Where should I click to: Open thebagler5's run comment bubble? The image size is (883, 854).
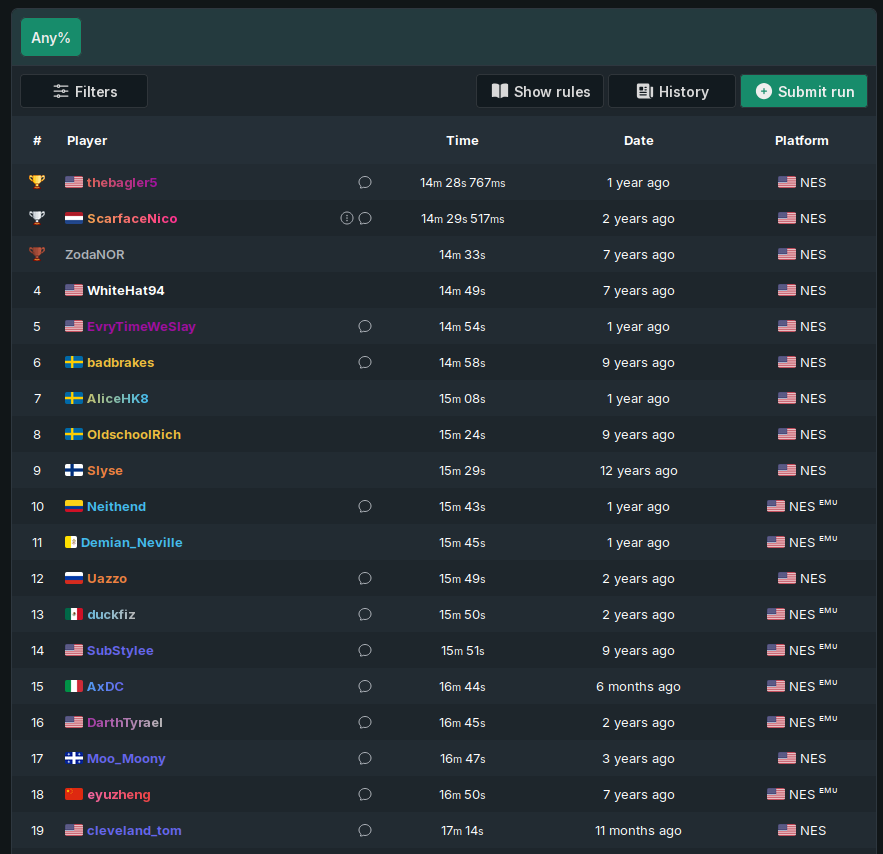tap(365, 182)
